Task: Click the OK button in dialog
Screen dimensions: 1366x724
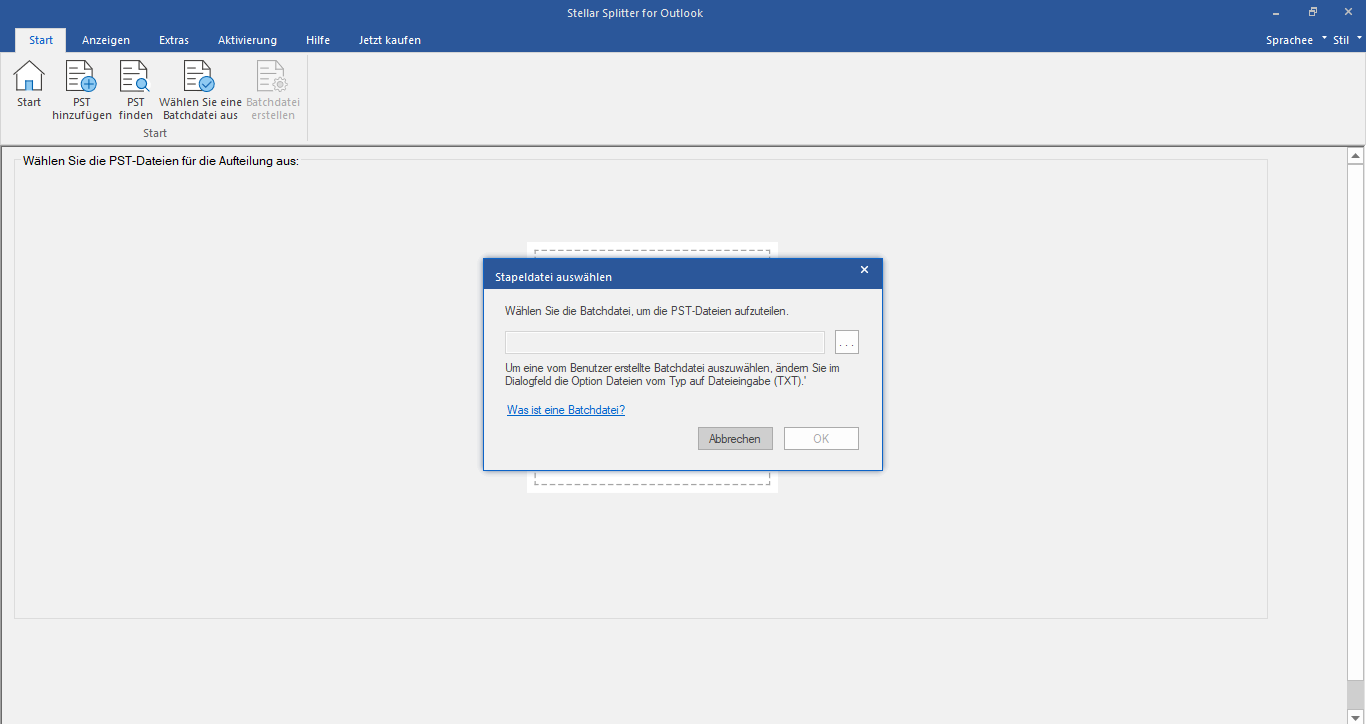Action: coord(821,439)
